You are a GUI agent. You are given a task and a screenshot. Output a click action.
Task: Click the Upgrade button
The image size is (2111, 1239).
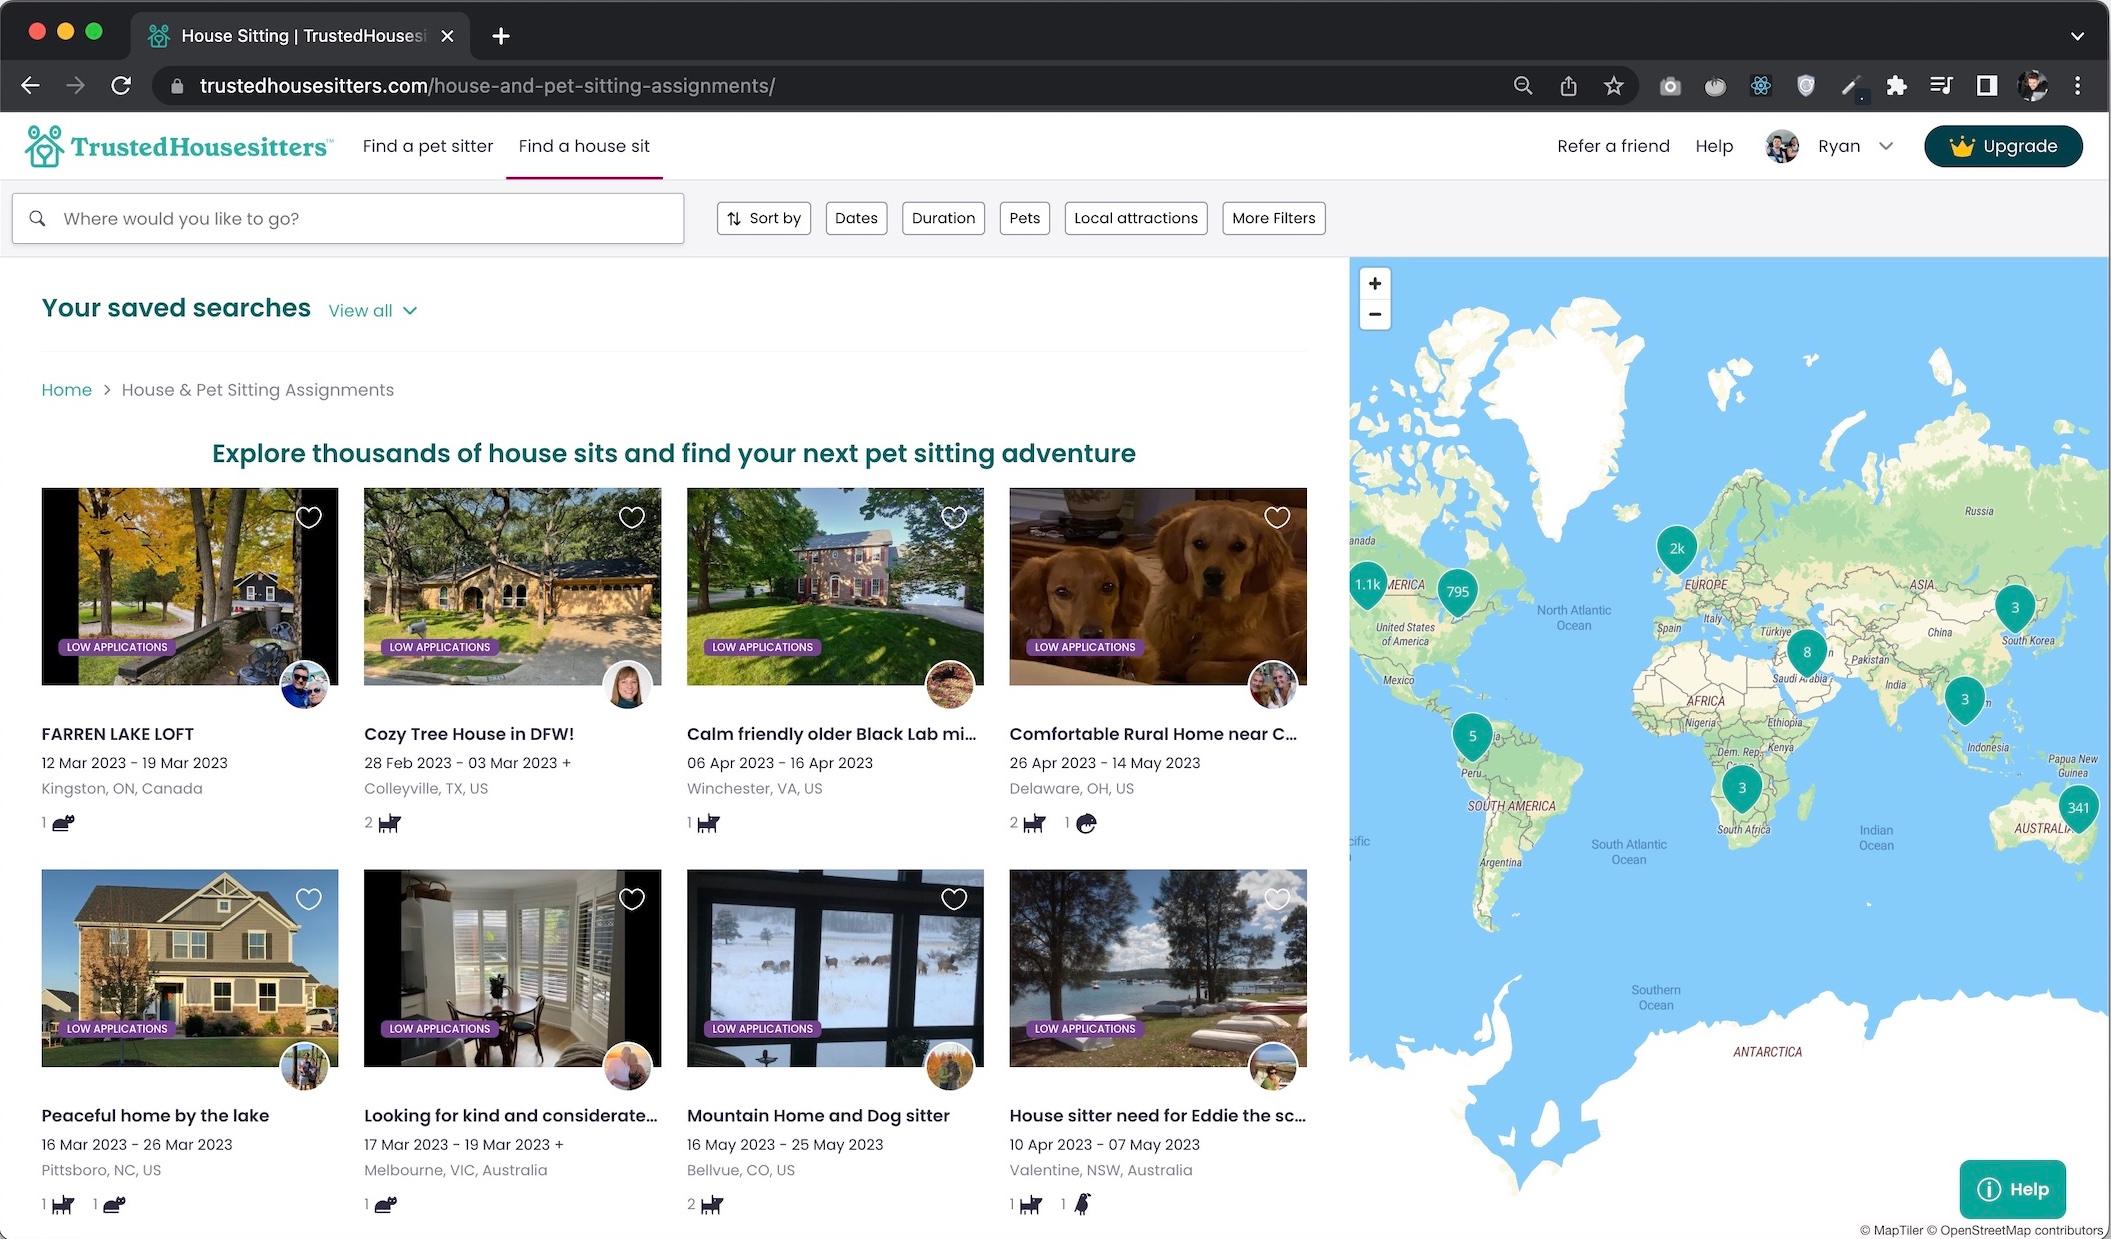coord(2003,145)
